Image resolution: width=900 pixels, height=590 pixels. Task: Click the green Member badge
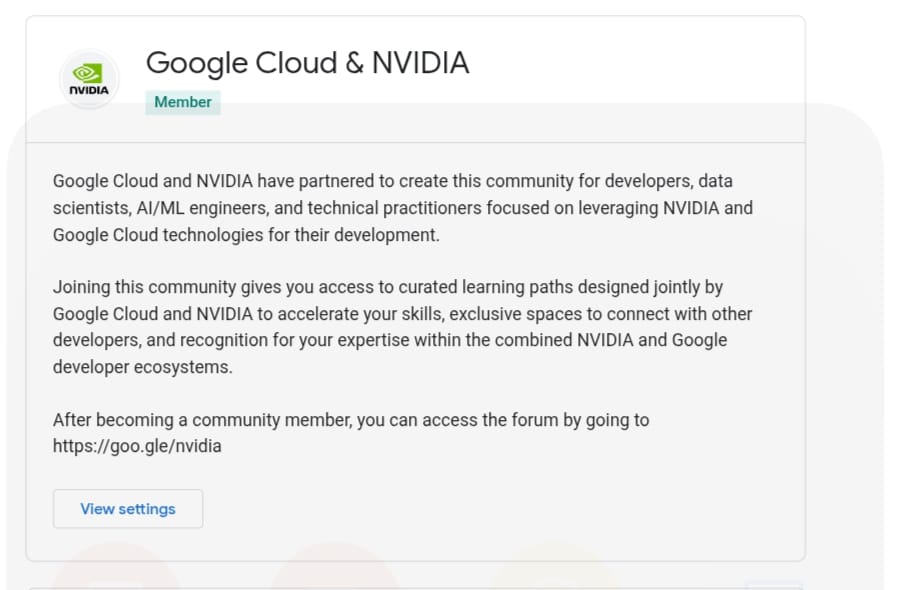point(182,102)
